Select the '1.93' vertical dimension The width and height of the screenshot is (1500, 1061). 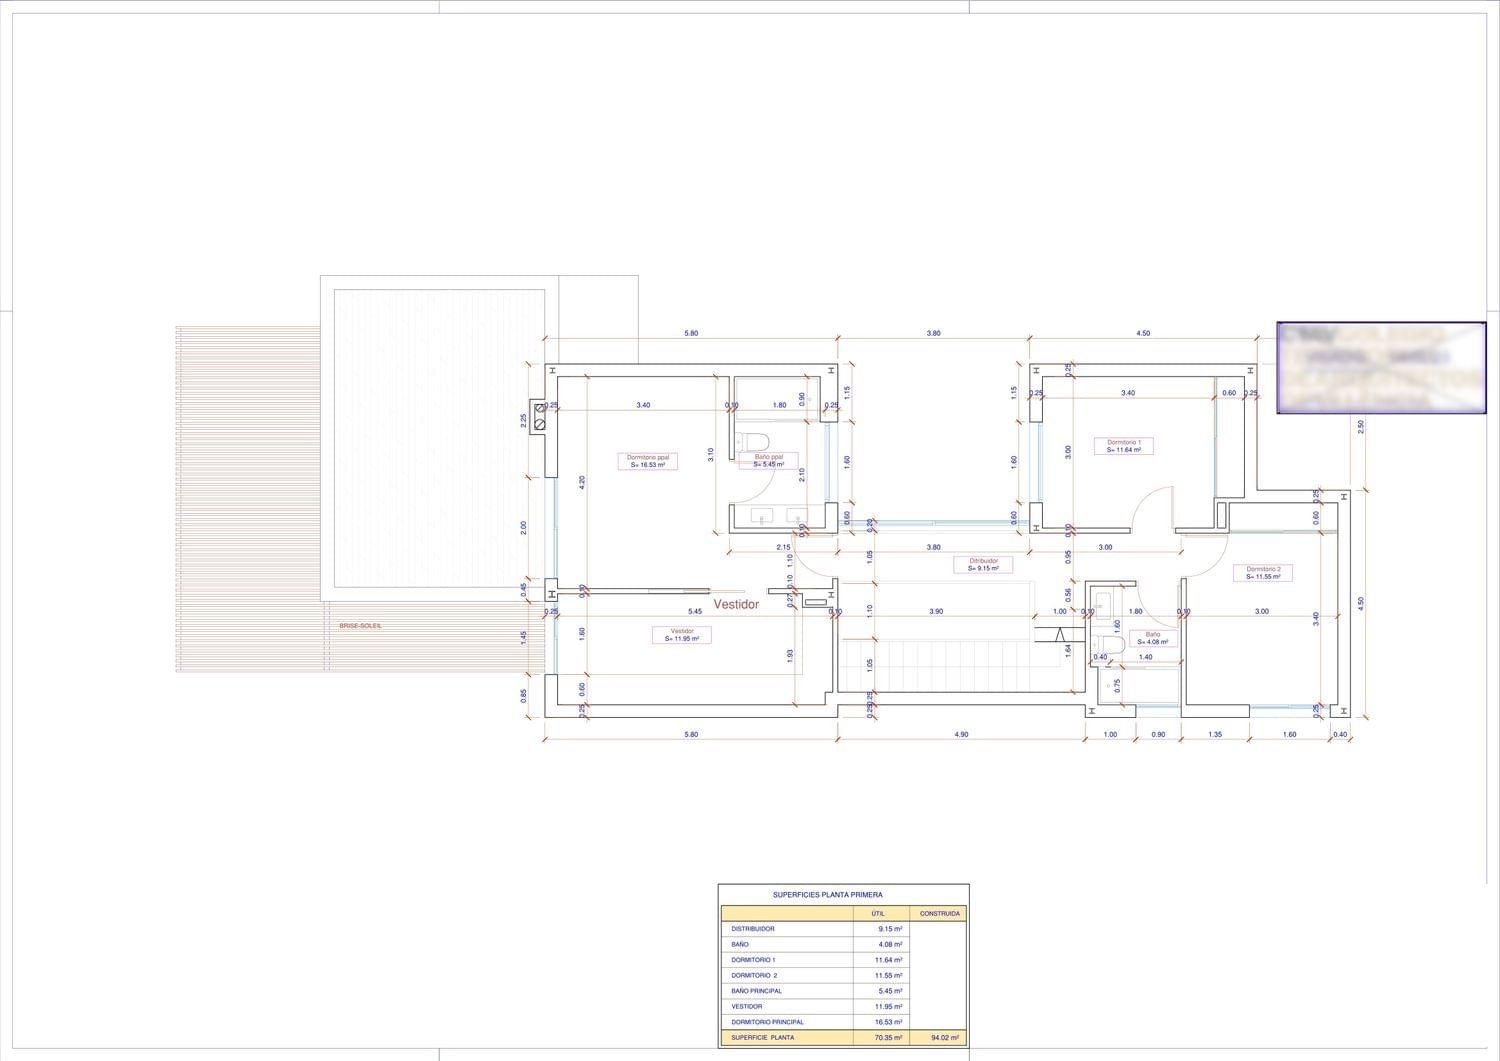[790, 655]
